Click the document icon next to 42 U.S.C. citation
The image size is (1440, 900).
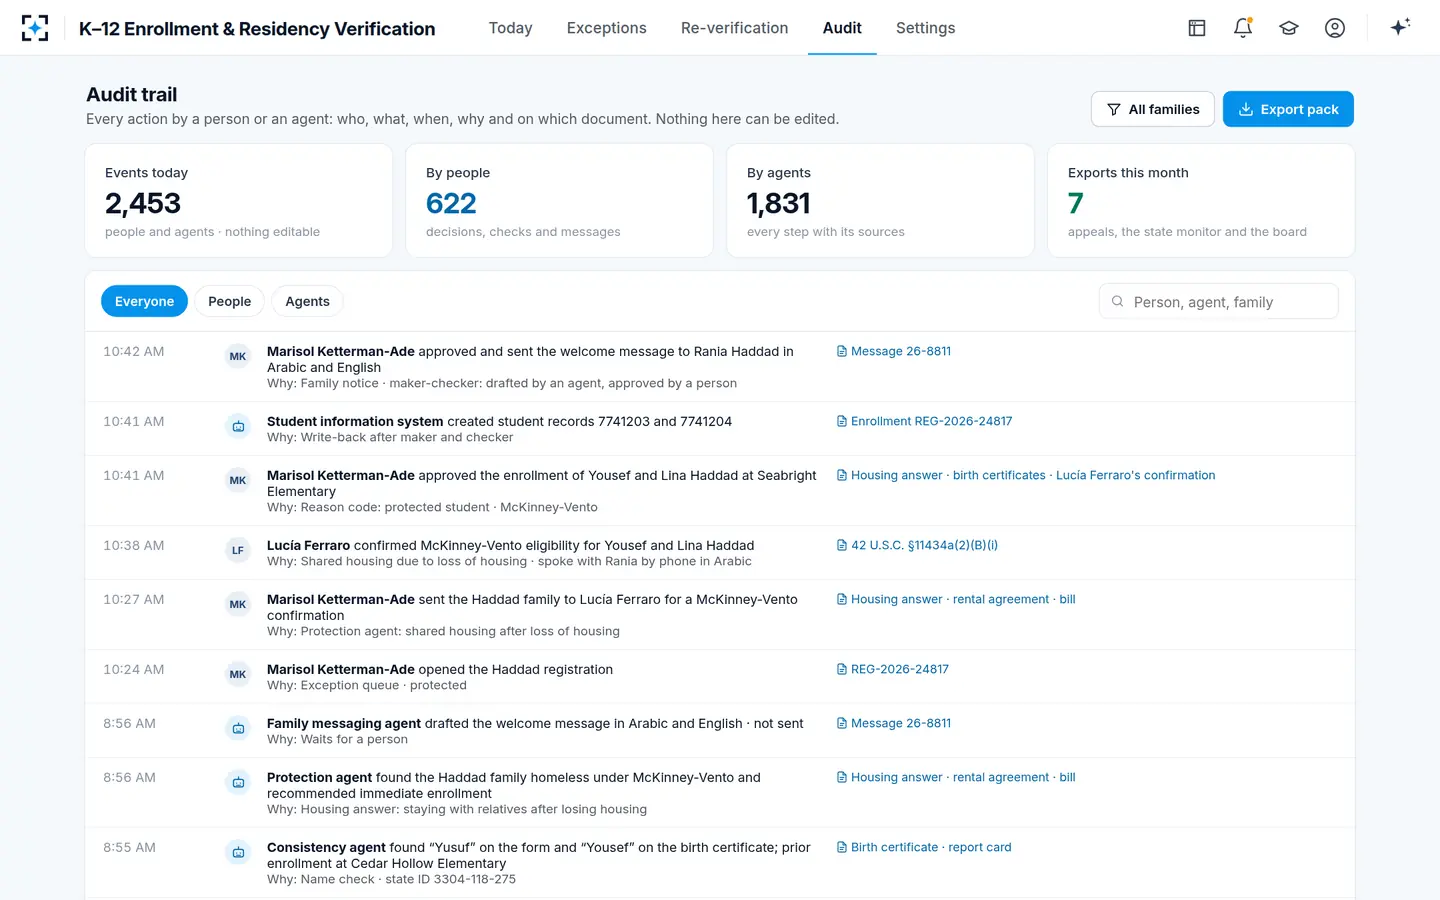coord(842,545)
